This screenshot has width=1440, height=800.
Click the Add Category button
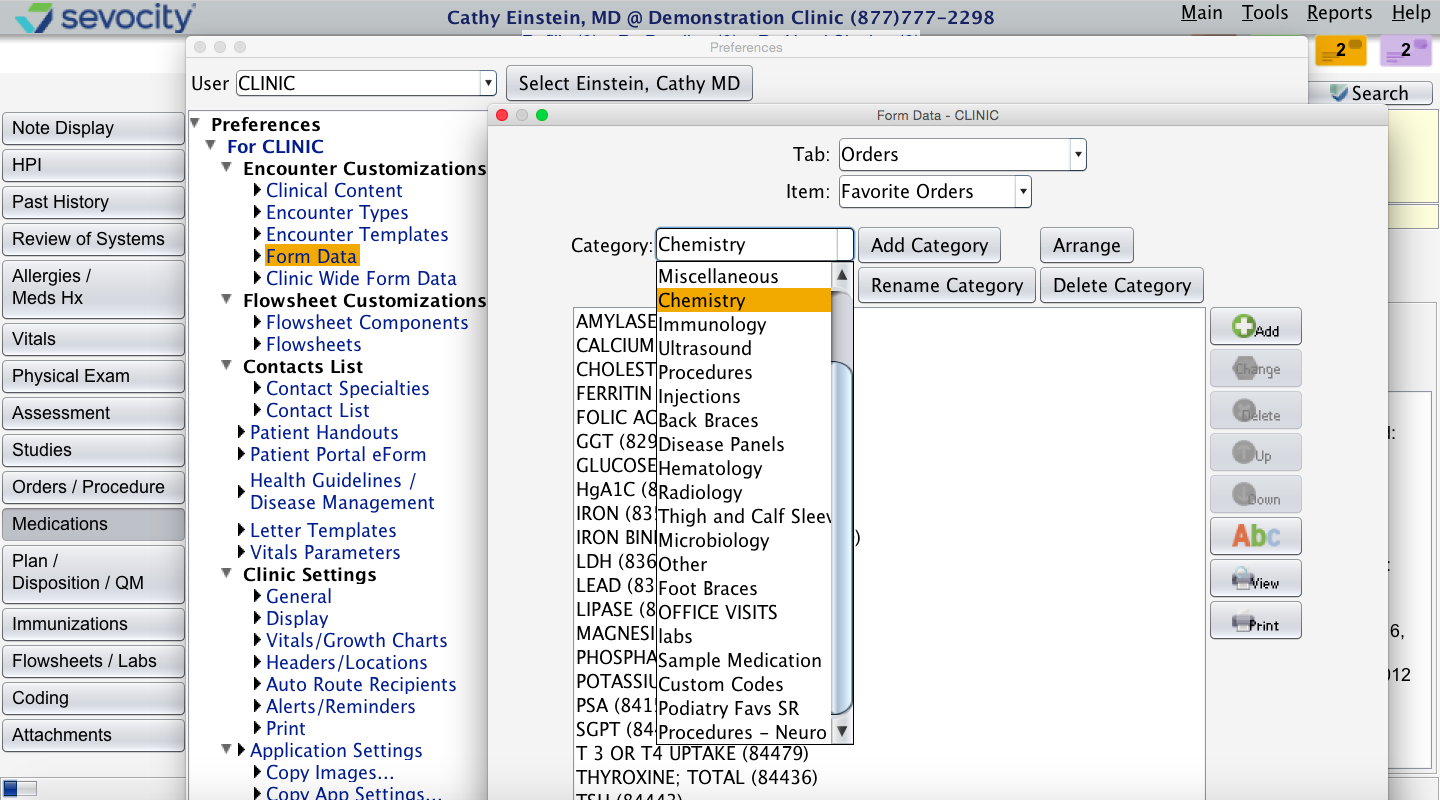click(929, 245)
